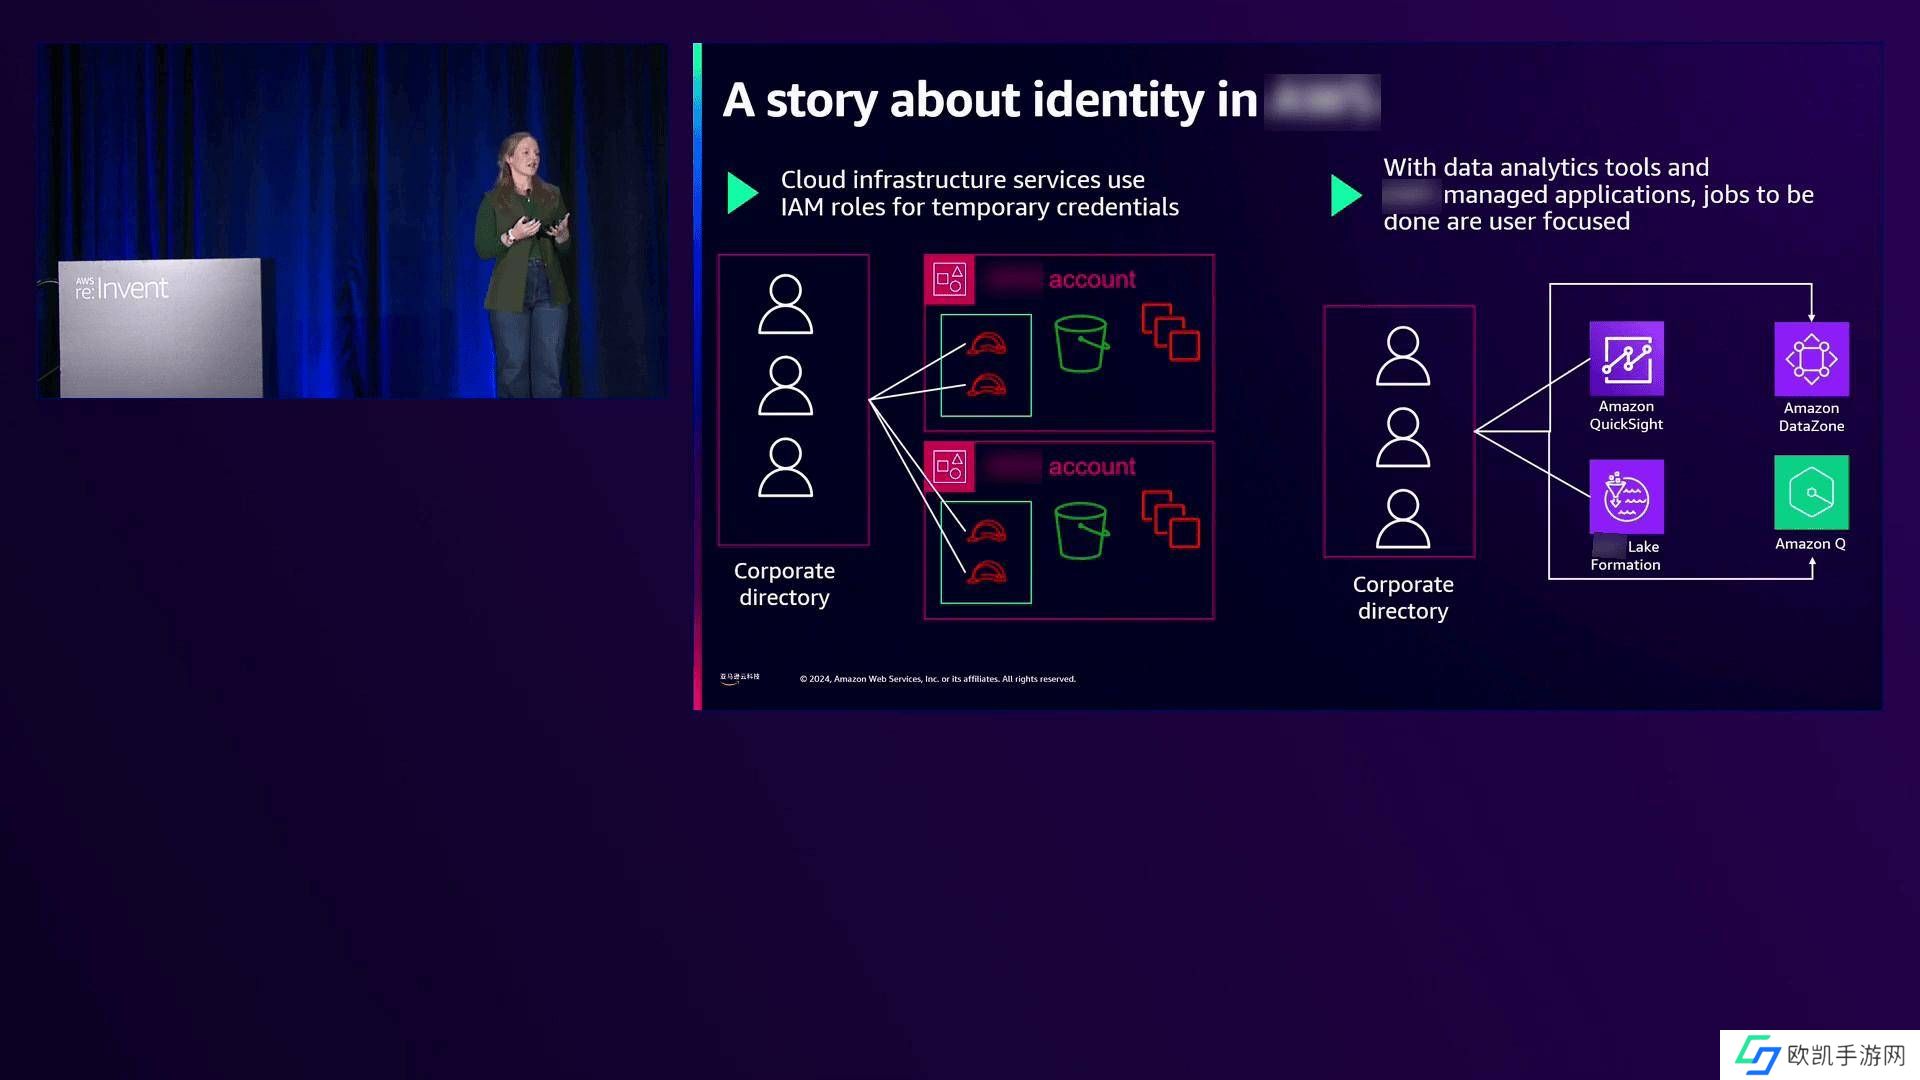Viewport: 1920px width, 1080px height.
Task: Click the "account" label in the upper account box
Action: [1092, 279]
